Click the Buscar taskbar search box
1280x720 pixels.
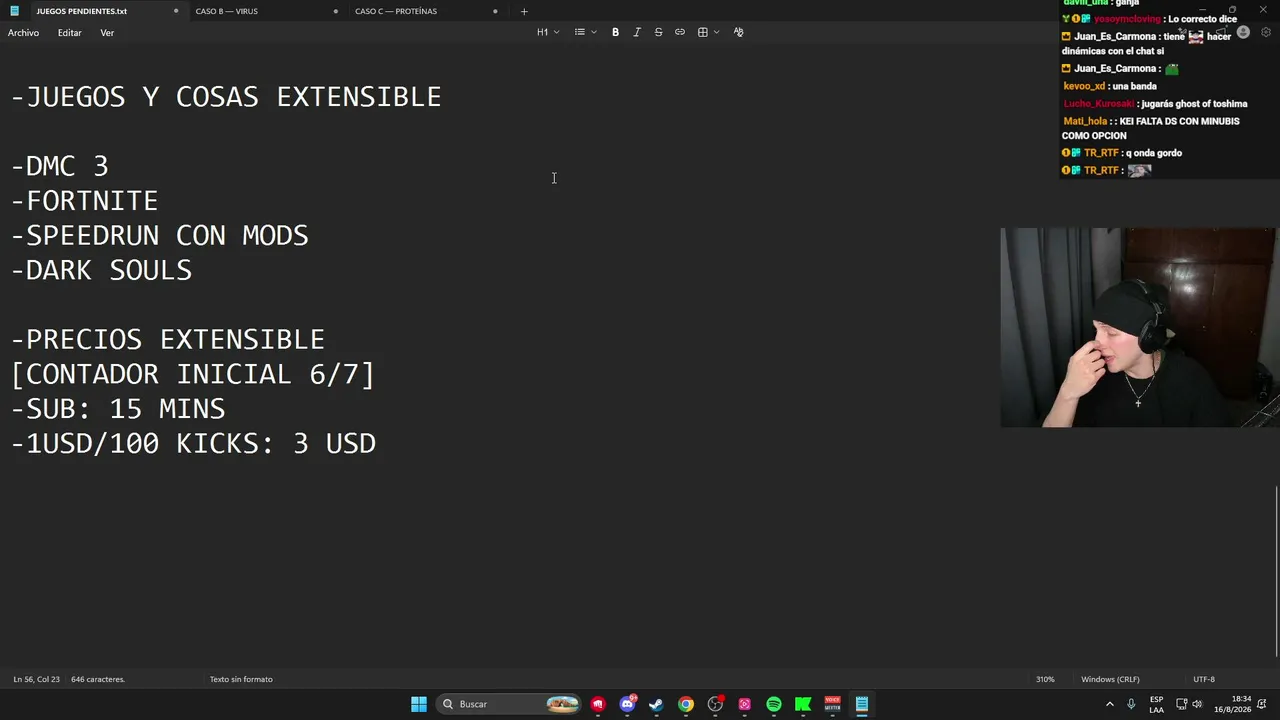click(x=510, y=704)
